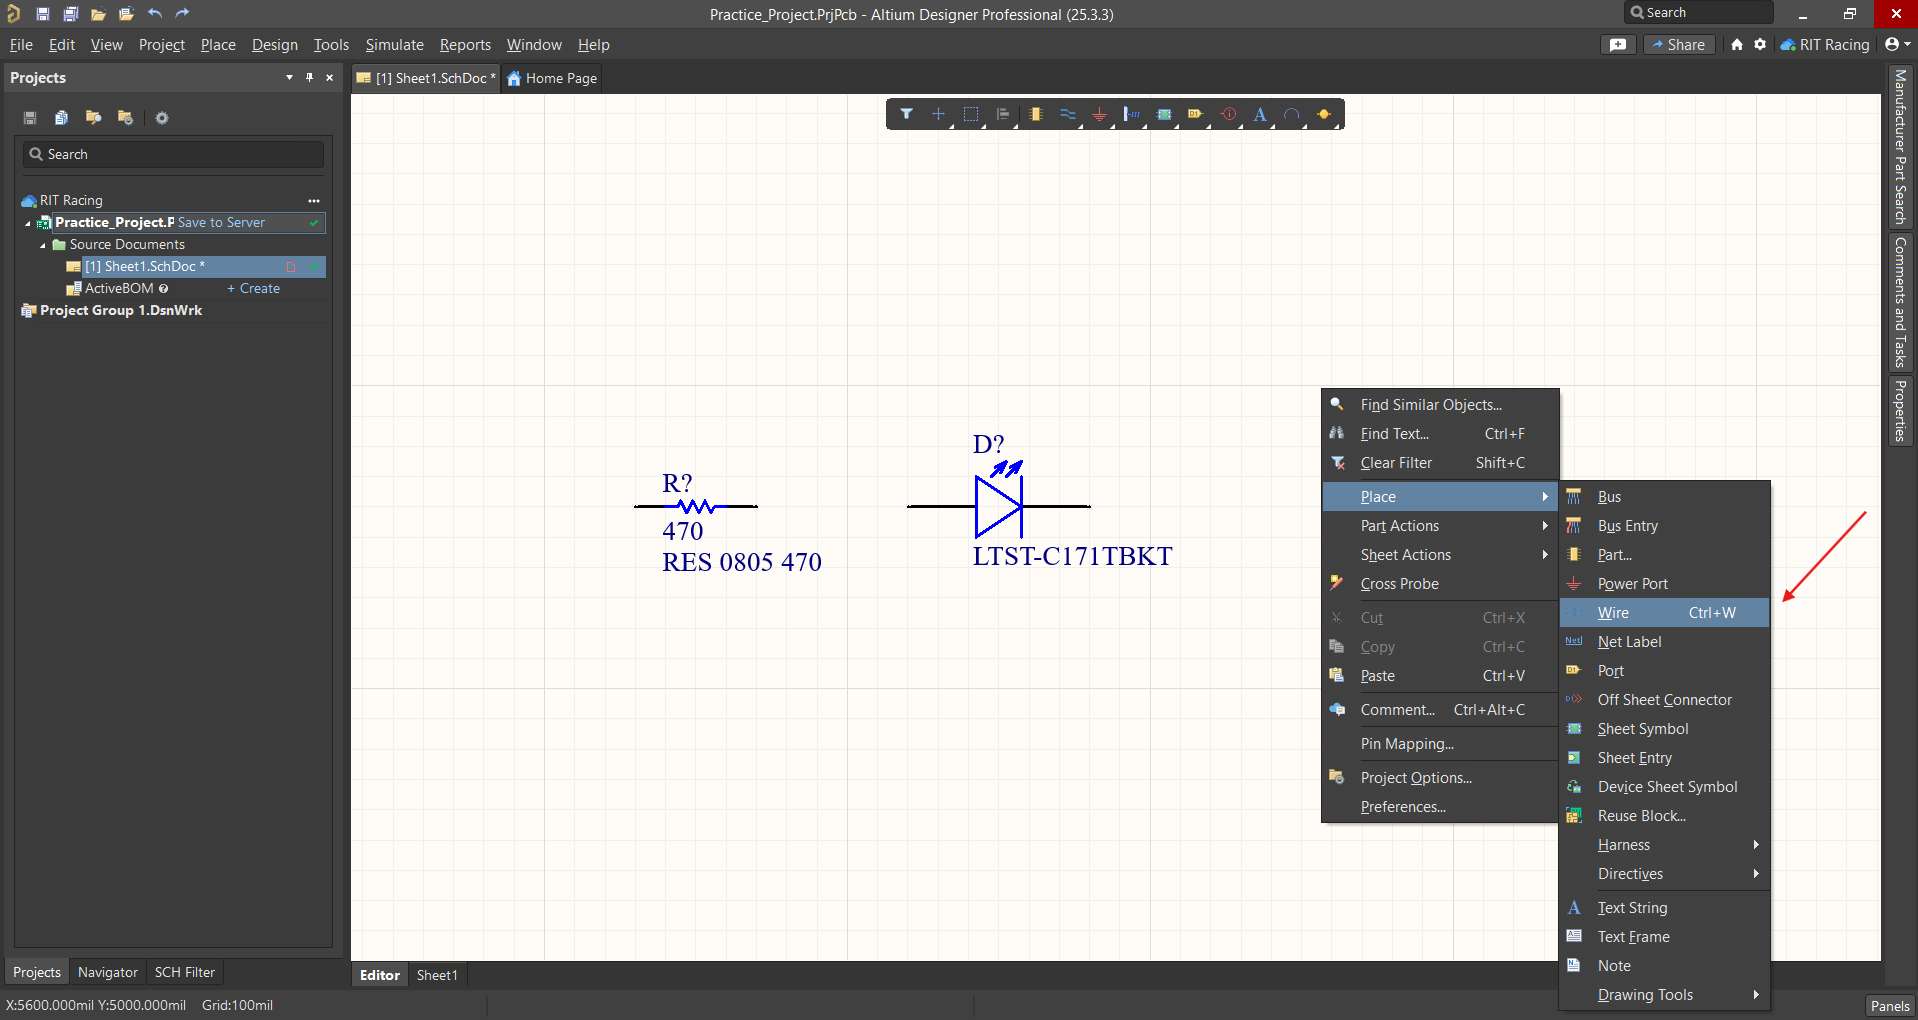Choose Net Label from the Place submenu
Viewport: 1918px width, 1020px height.
click(x=1665, y=642)
